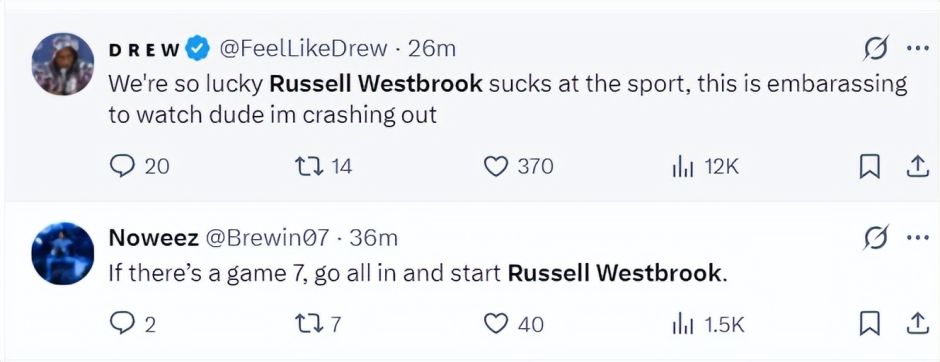Open more options menu on Noweez's tweet
This screenshot has height=362, width=940.
point(917,238)
